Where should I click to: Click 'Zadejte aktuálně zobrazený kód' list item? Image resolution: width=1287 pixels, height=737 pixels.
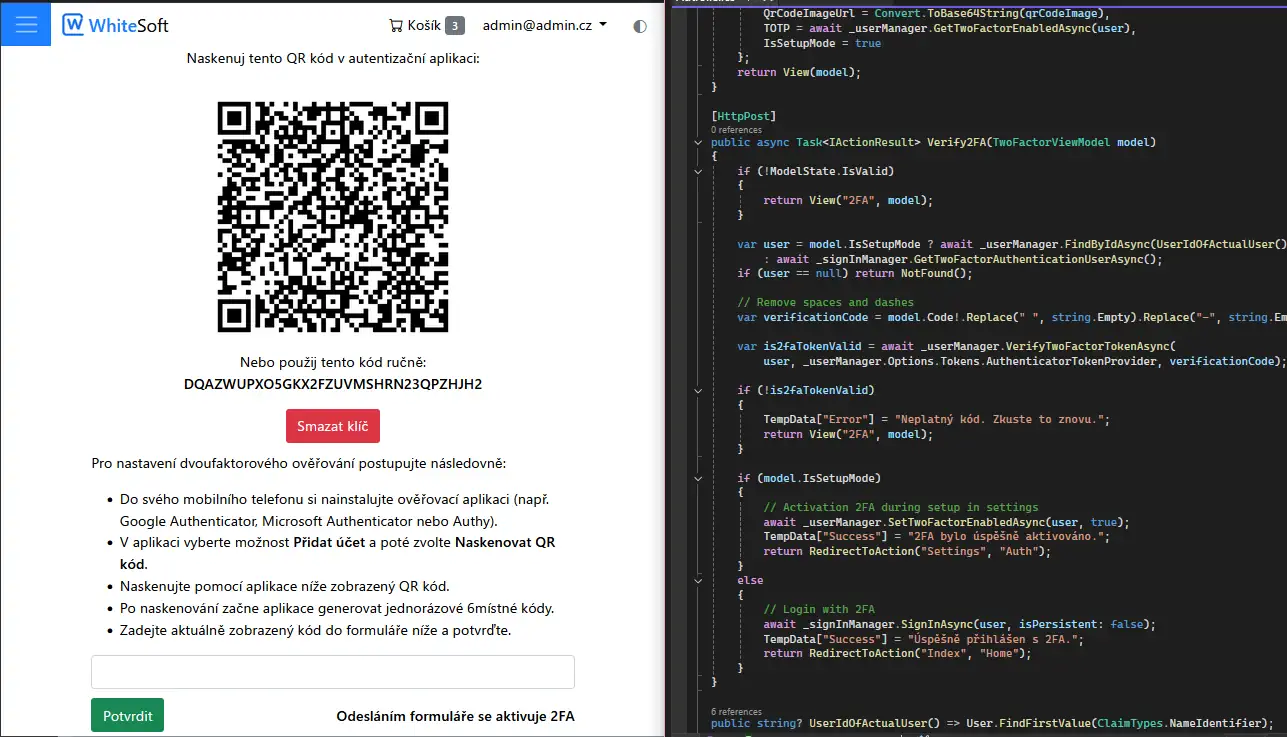tap(316, 630)
